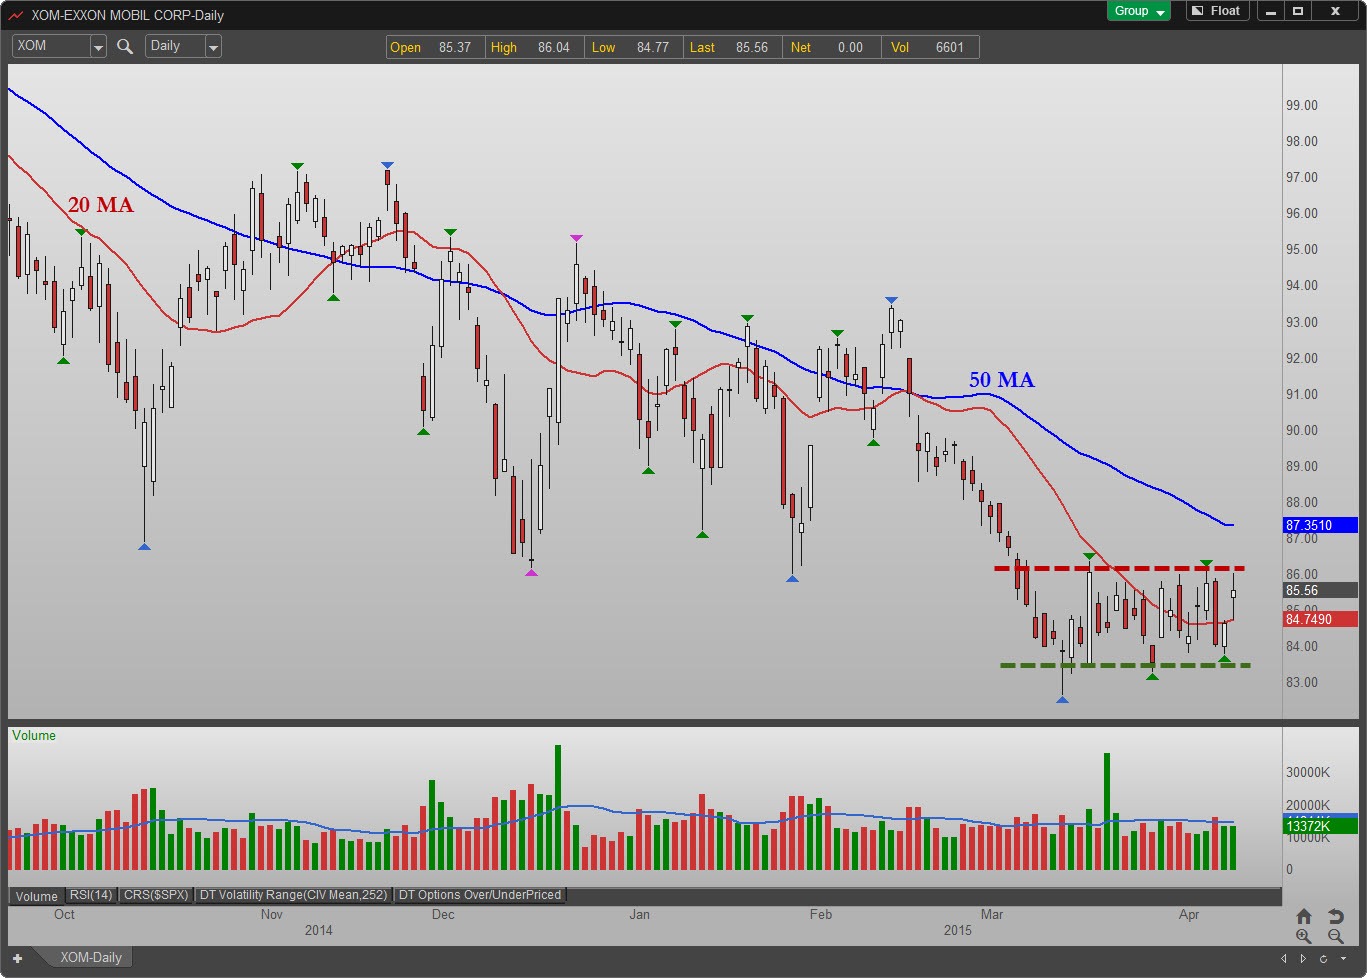This screenshot has height=978, width=1367.
Task: Refresh the chart with the circular arrow
Action: (x=1322, y=958)
